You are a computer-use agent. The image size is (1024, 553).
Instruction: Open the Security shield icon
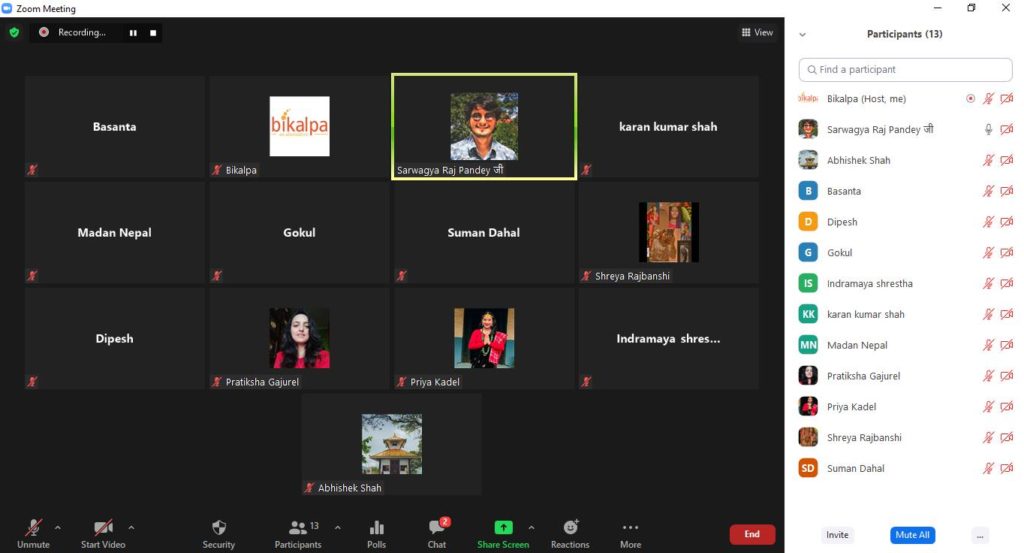pyautogui.click(x=218, y=528)
